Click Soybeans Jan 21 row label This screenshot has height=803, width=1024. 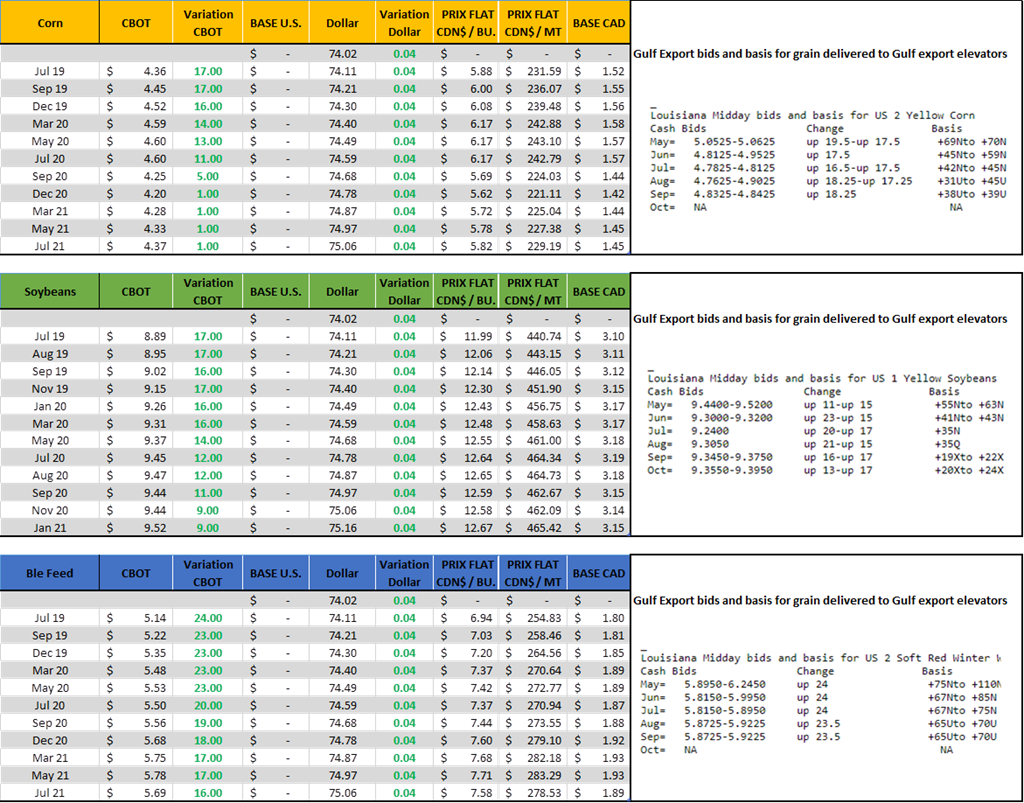click(x=50, y=528)
